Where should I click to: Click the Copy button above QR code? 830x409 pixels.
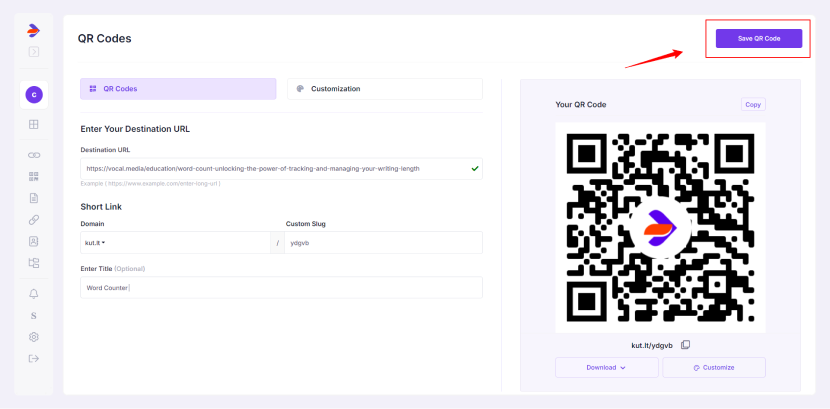click(x=753, y=104)
